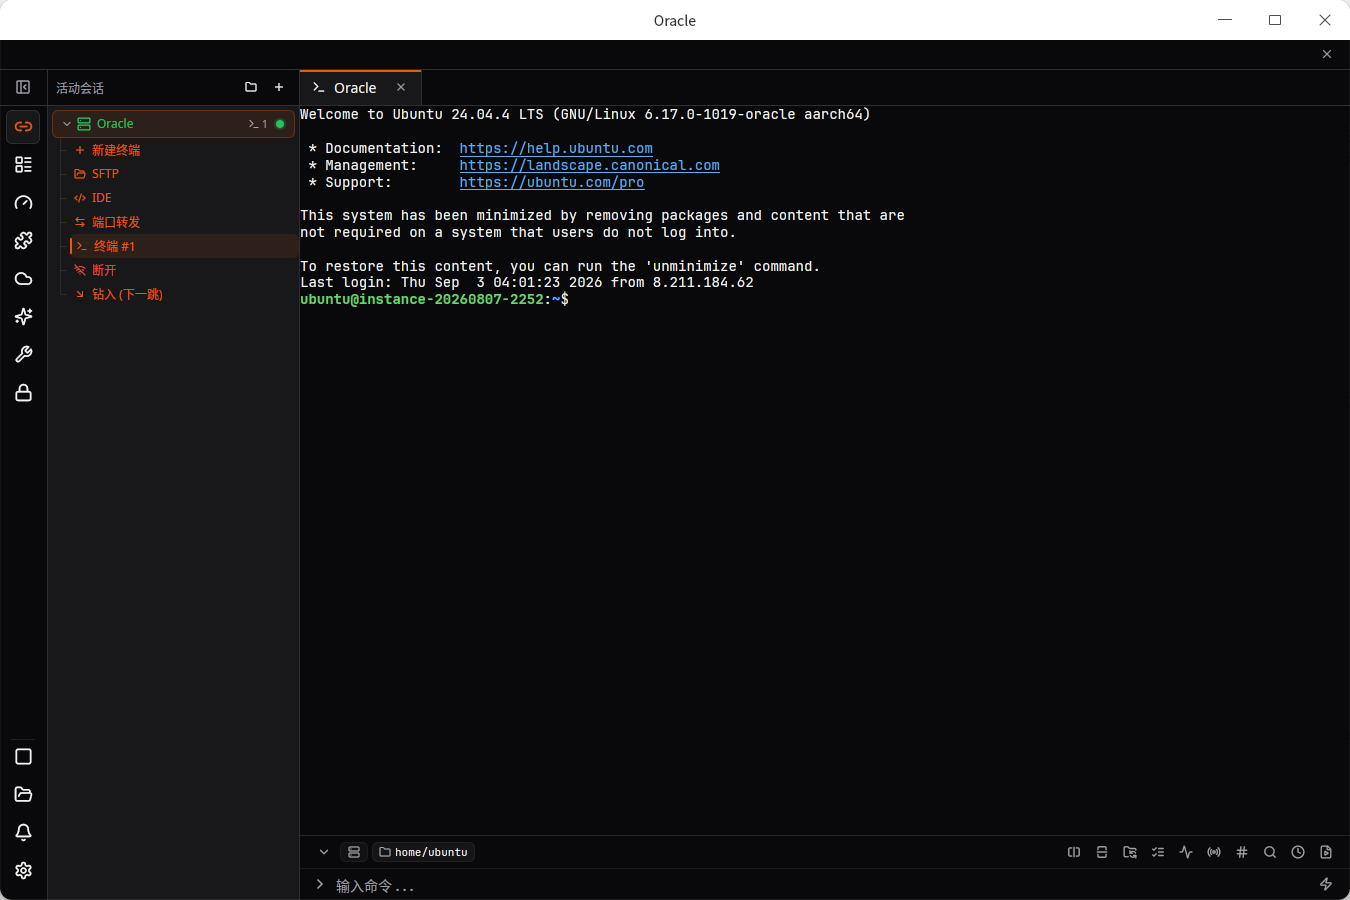Open the active sessions link icon
The height and width of the screenshot is (900, 1350).
(x=23, y=127)
